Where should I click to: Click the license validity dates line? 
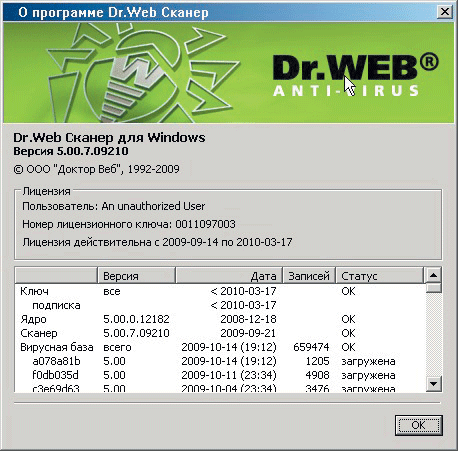click(x=157, y=242)
